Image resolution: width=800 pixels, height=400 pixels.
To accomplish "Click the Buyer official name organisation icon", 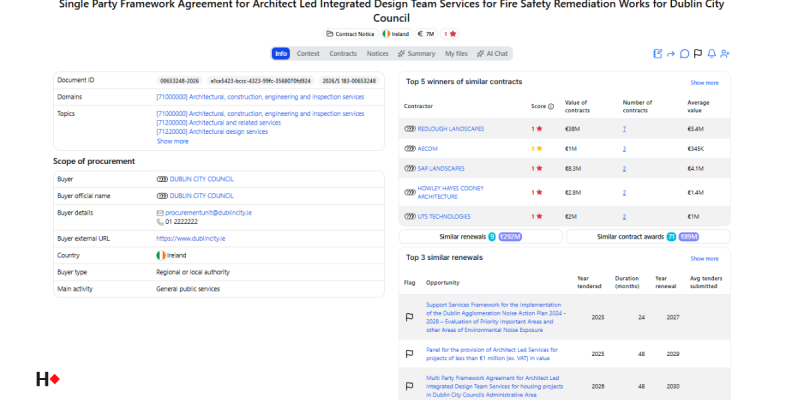I will (x=162, y=196).
